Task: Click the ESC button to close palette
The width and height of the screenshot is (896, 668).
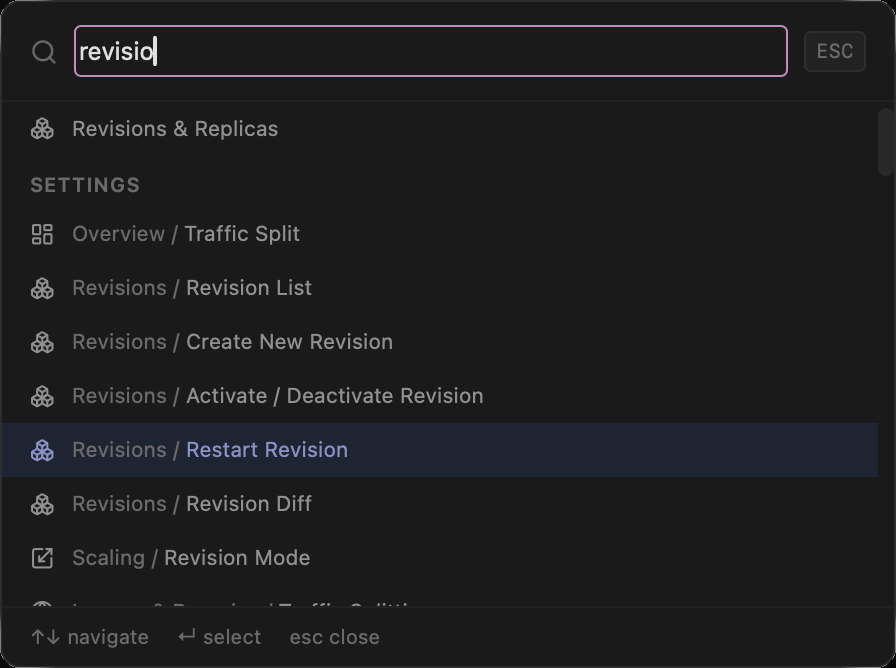Action: (835, 51)
